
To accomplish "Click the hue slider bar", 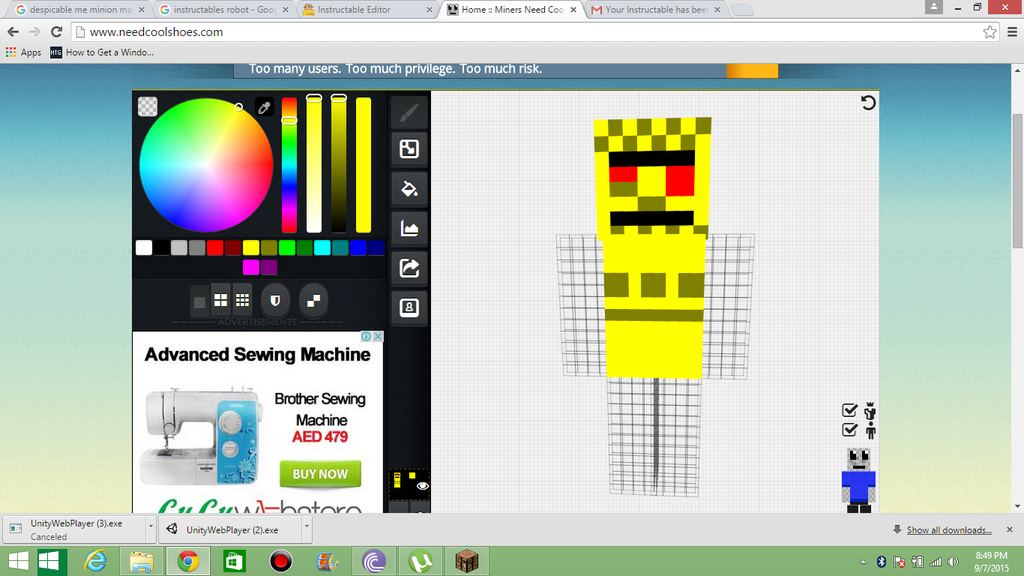I will pos(289,165).
